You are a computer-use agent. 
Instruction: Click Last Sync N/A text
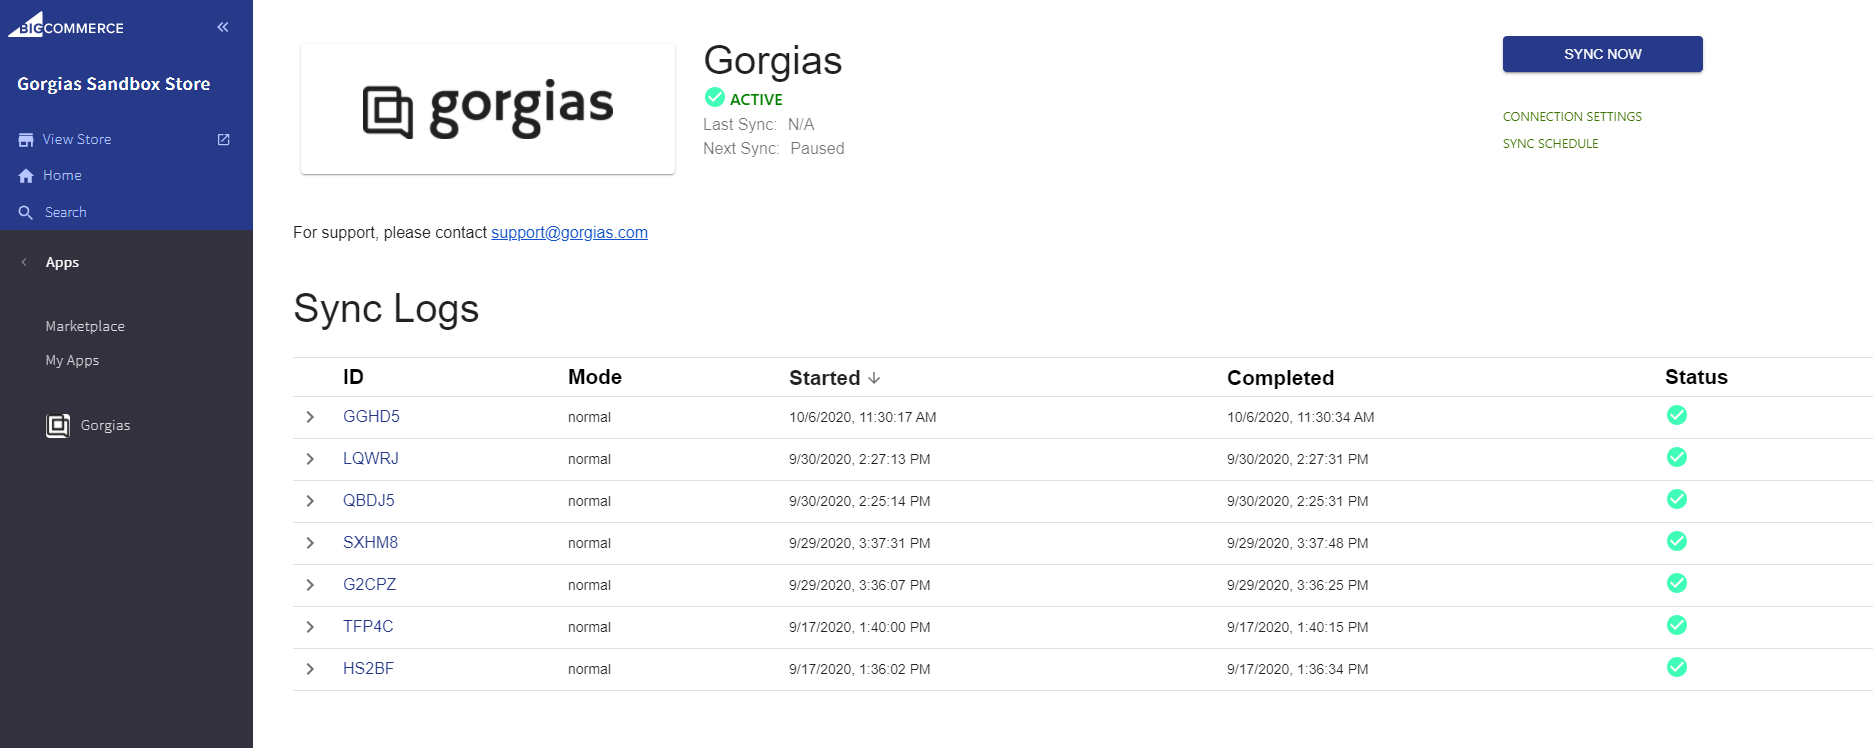point(758,124)
